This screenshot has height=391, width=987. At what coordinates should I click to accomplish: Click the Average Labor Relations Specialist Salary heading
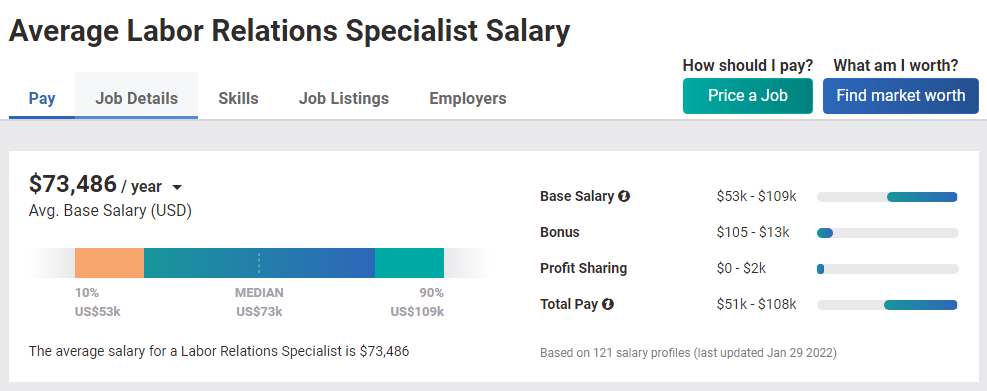point(290,31)
